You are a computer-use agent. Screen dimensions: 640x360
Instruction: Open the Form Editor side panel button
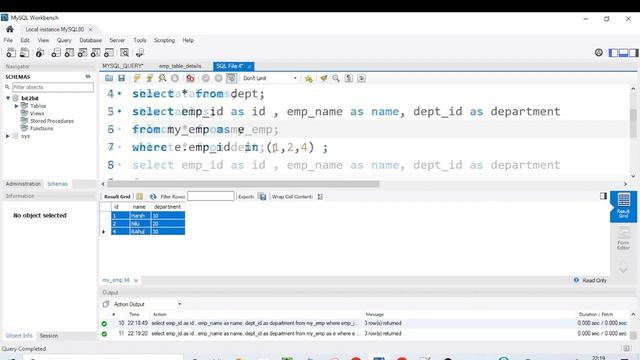pyautogui.click(x=623, y=239)
